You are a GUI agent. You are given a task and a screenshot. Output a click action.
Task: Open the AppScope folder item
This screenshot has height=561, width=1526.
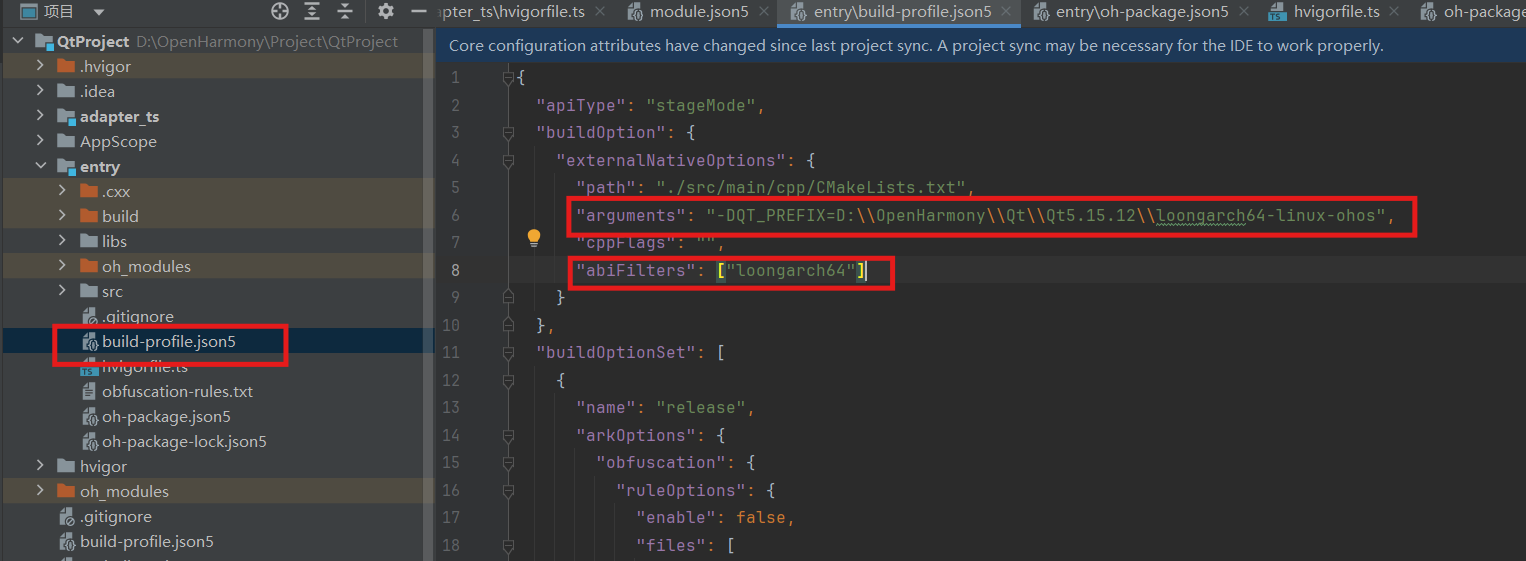click(x=118, y=141)
